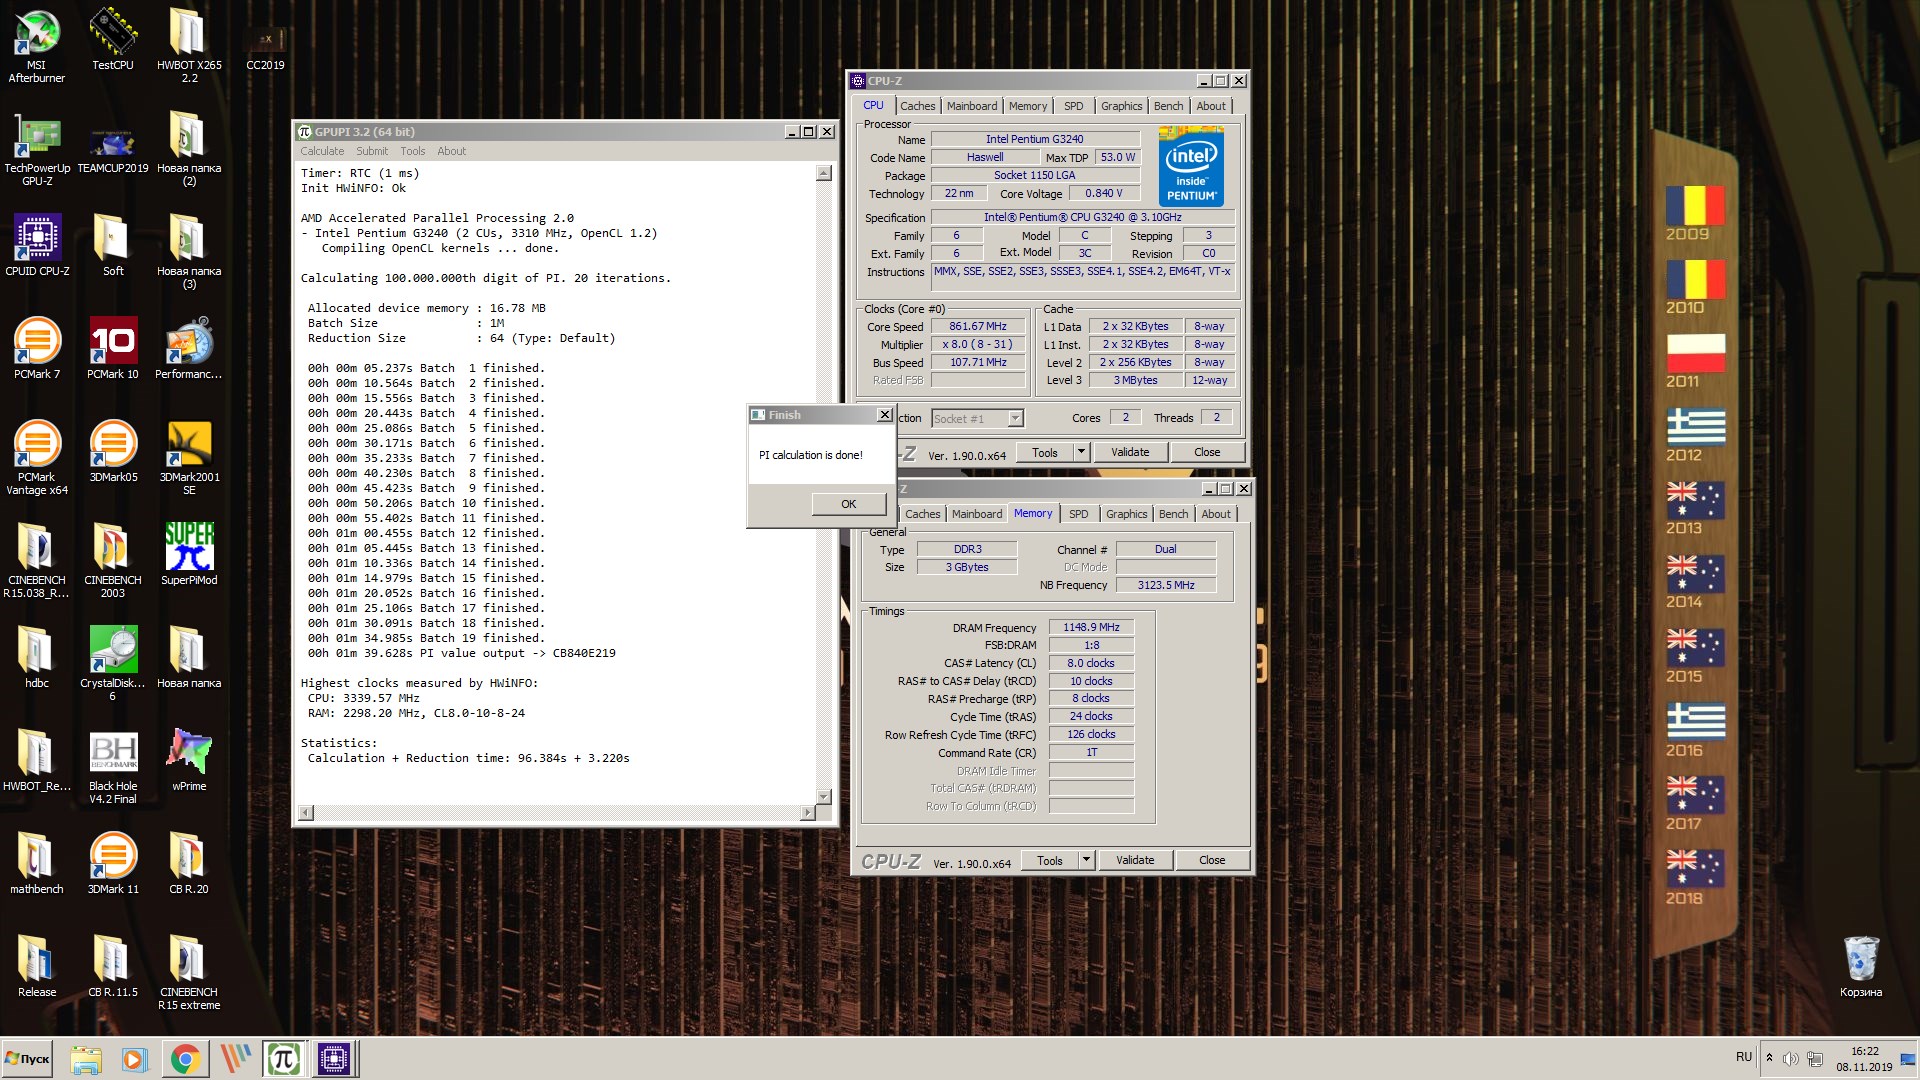The width and height of the screenshot is (1920, 1080).
Task: Open CPUID CPU-Z desktop icon
Action: pyautogui.click(x=37, y=245)
